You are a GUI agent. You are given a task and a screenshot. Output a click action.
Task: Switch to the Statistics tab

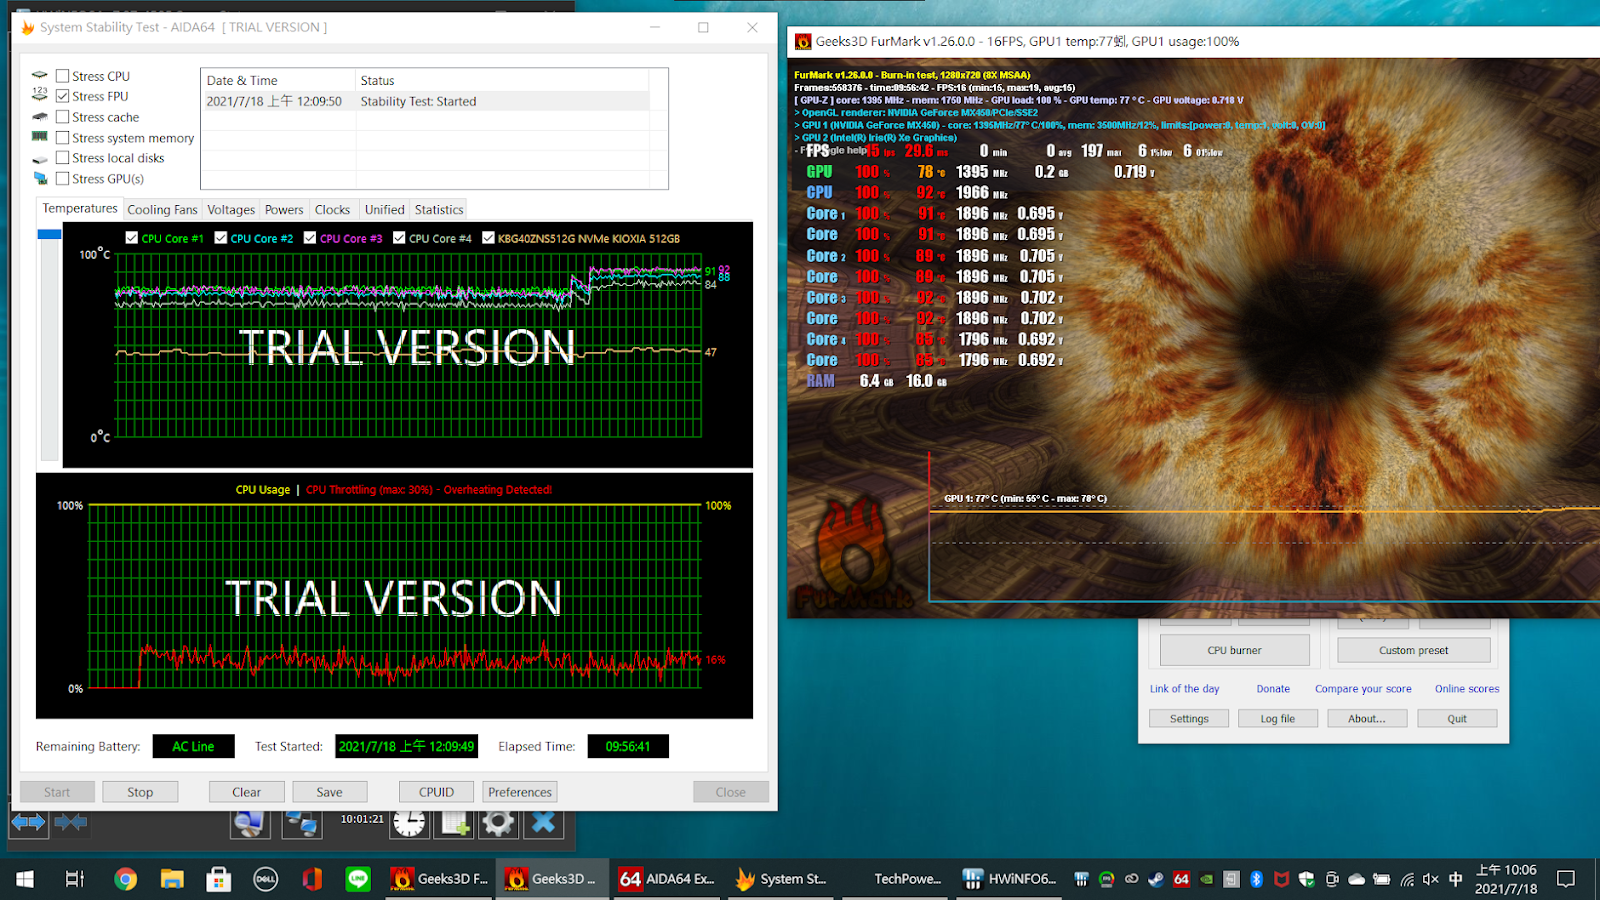tap(439, 210)
